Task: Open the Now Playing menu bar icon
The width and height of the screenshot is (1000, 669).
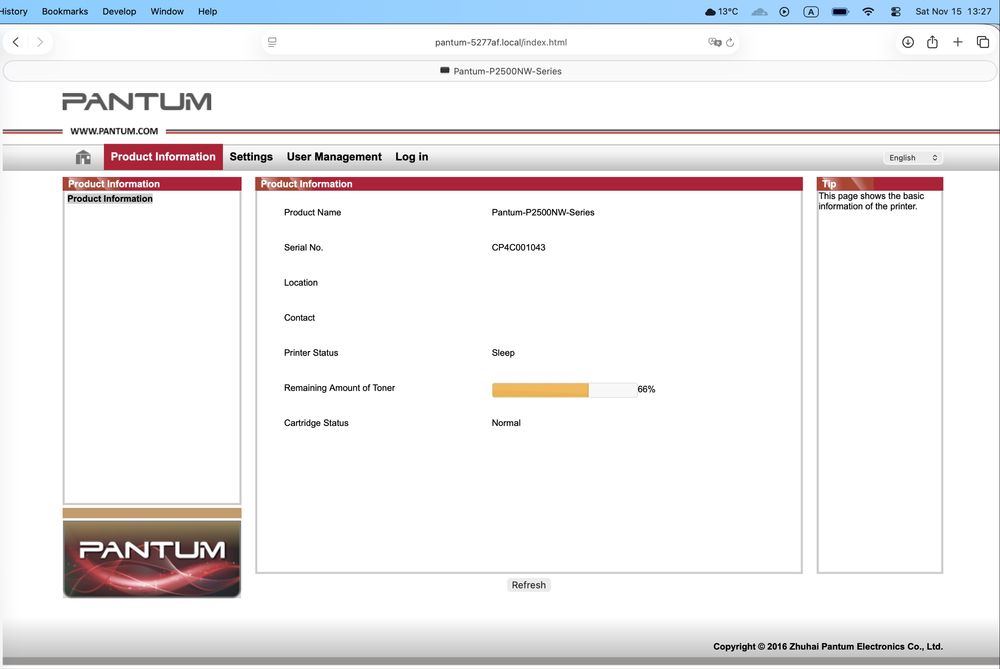Action: click(x=784, y=11)
